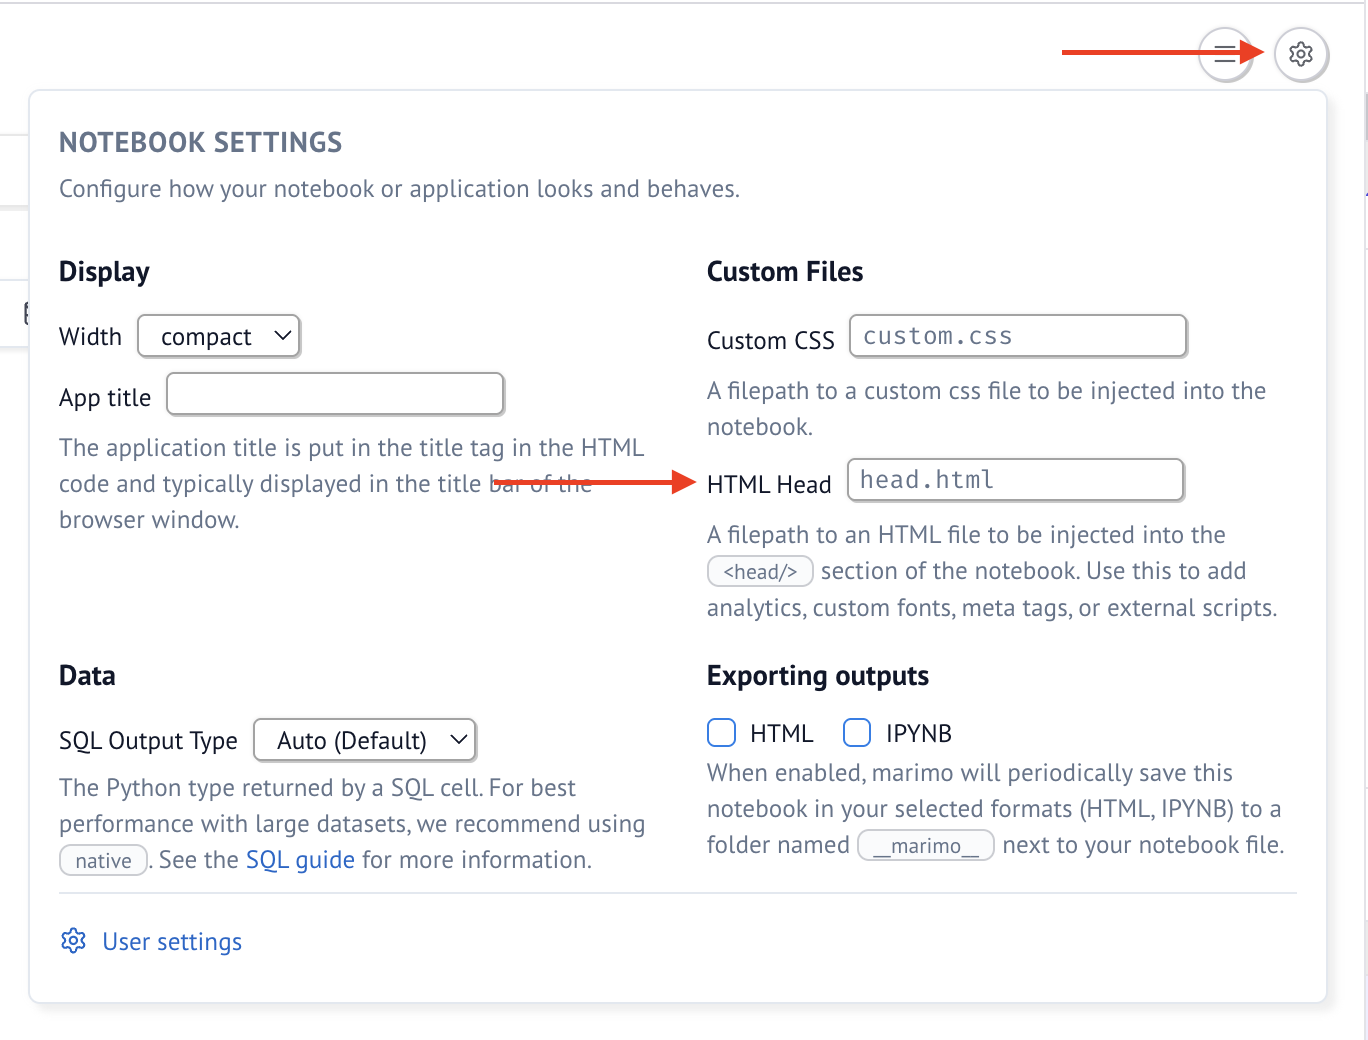Enable HTML auto-export checkbox
The image size is (1368, 1040).
(x=721, y=733)
